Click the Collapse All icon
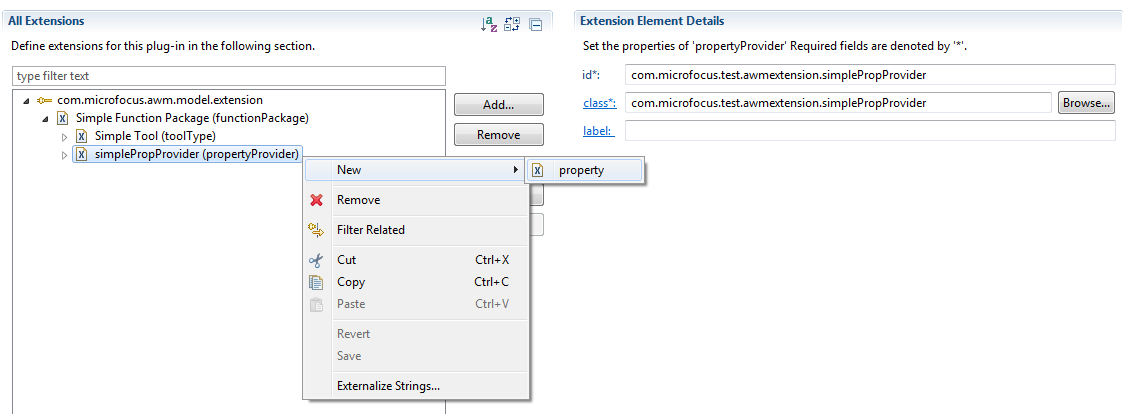 535,24
